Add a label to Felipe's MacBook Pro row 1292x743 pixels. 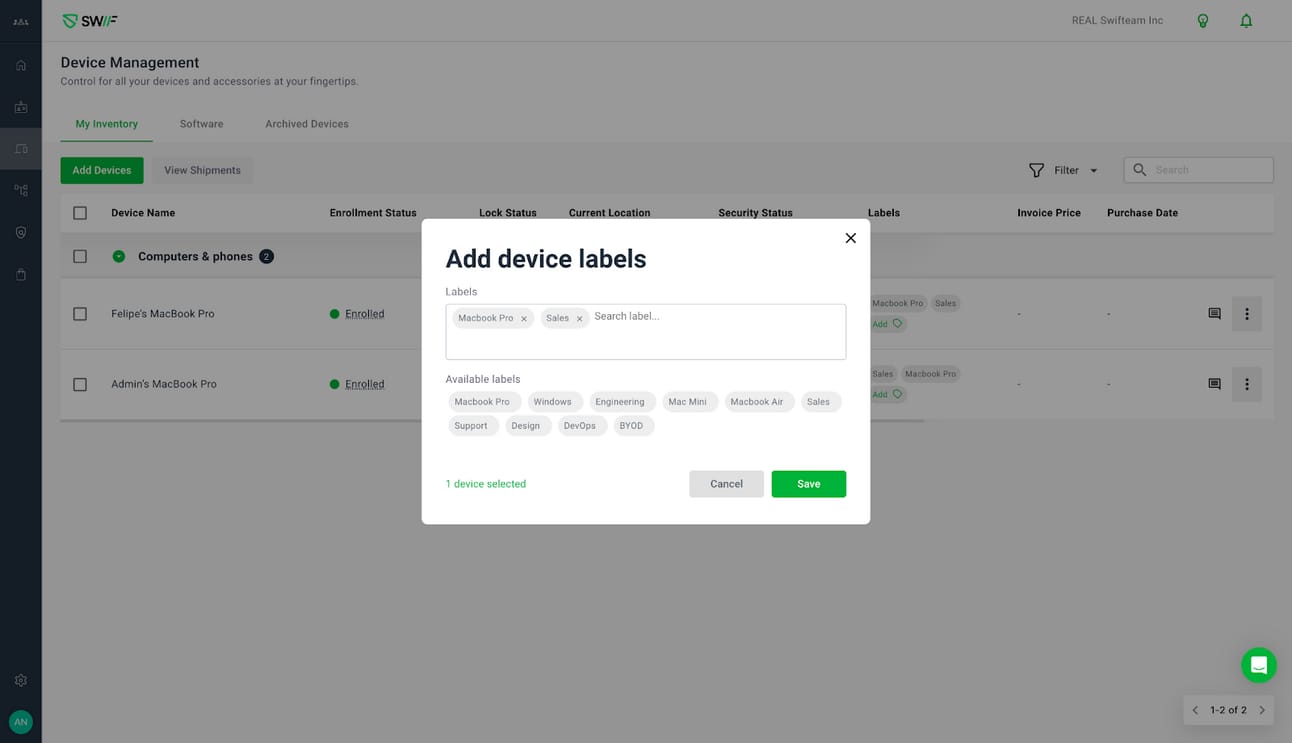click(887, 324)
